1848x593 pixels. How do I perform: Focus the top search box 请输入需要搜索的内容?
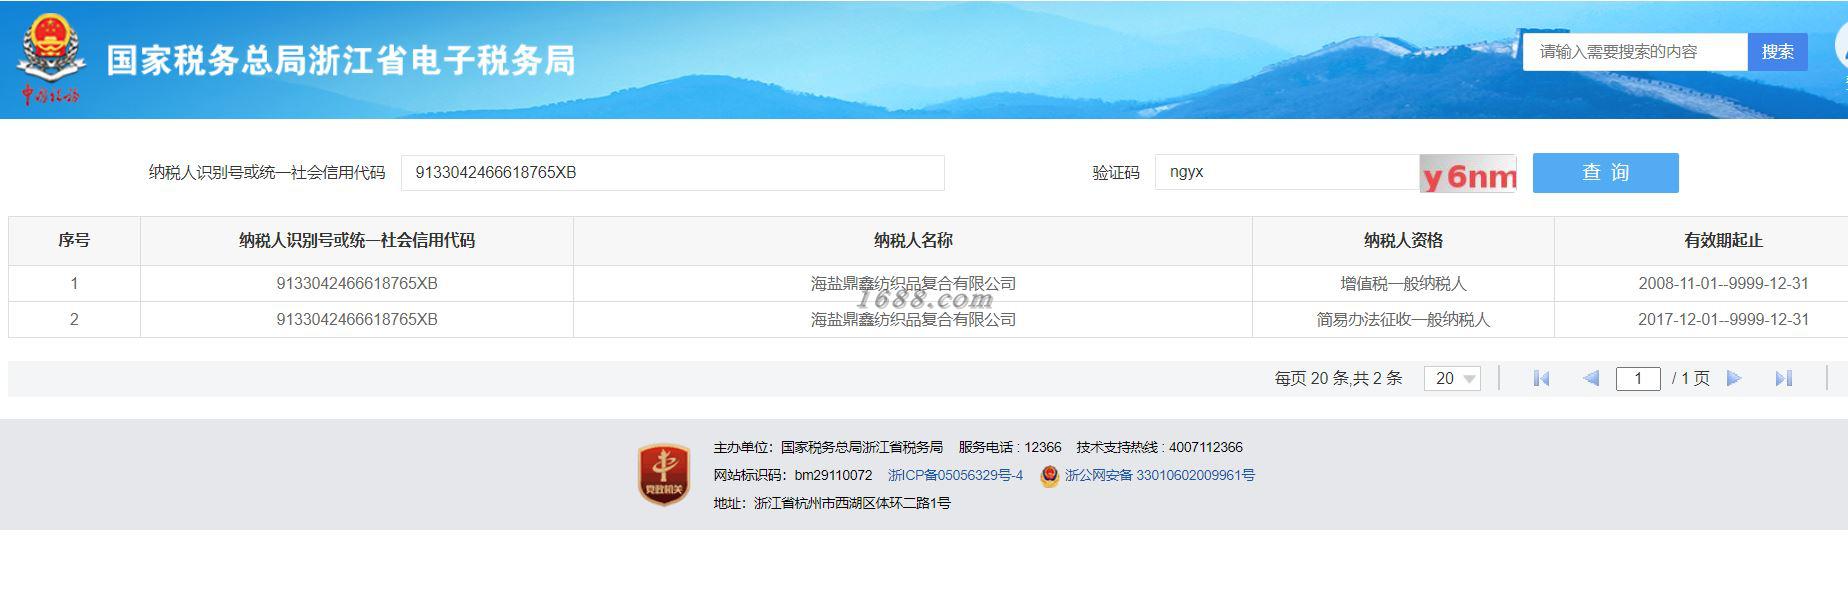click(1635, 52)
